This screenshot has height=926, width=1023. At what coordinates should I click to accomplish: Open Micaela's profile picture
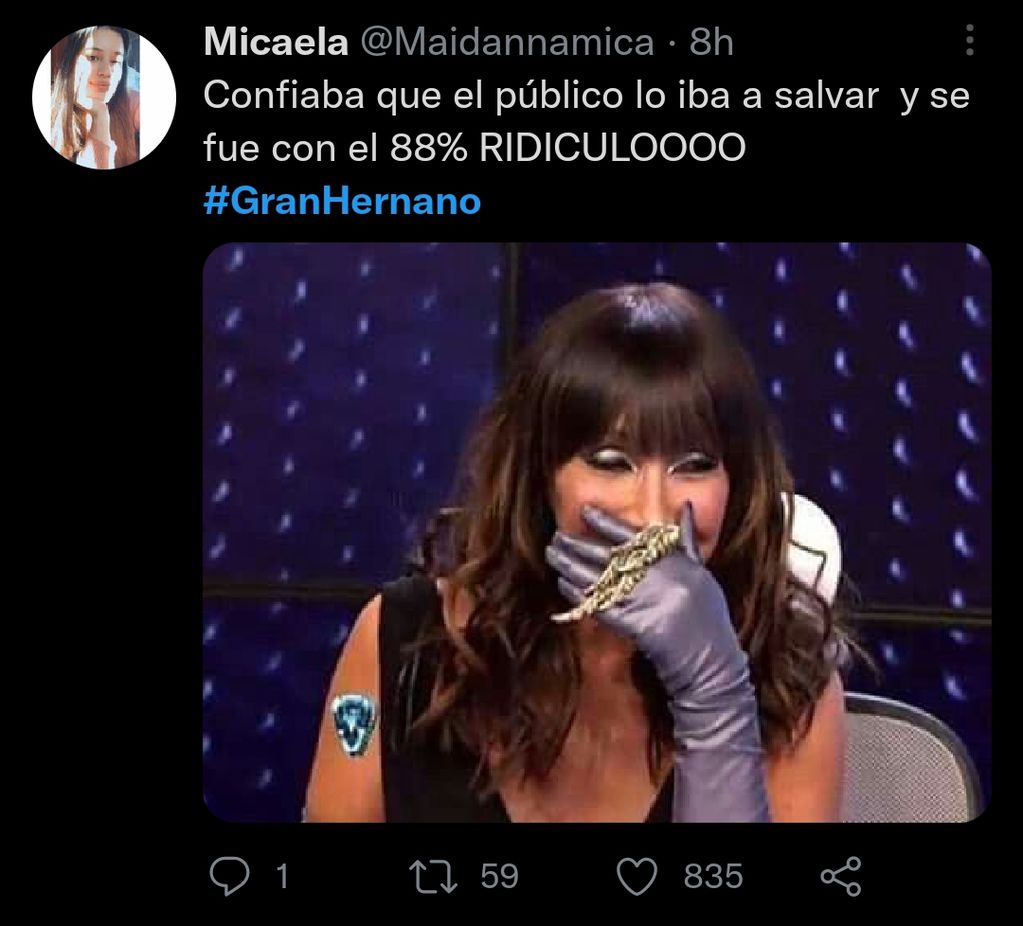104,97
